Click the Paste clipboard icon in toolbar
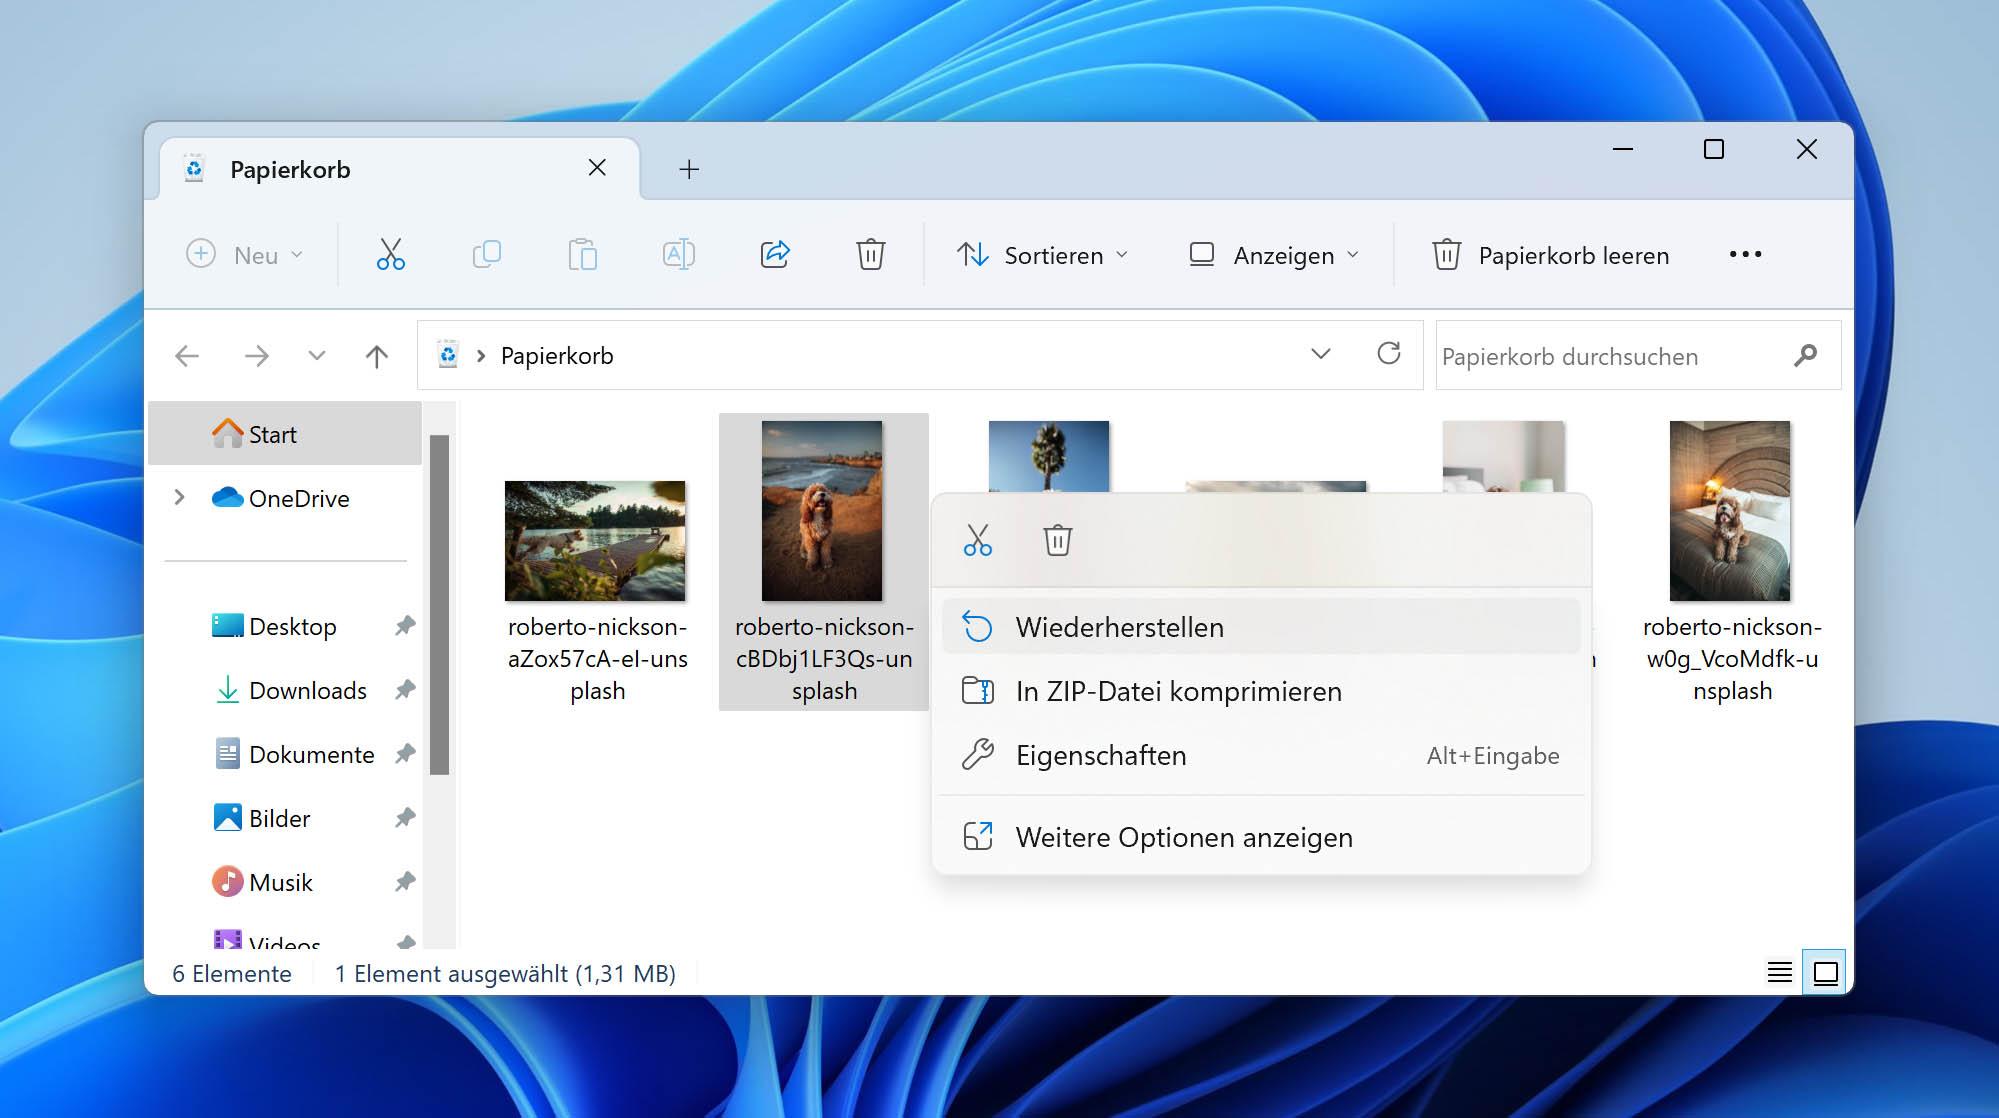The image size is (1999, 1118). [582, 254]
